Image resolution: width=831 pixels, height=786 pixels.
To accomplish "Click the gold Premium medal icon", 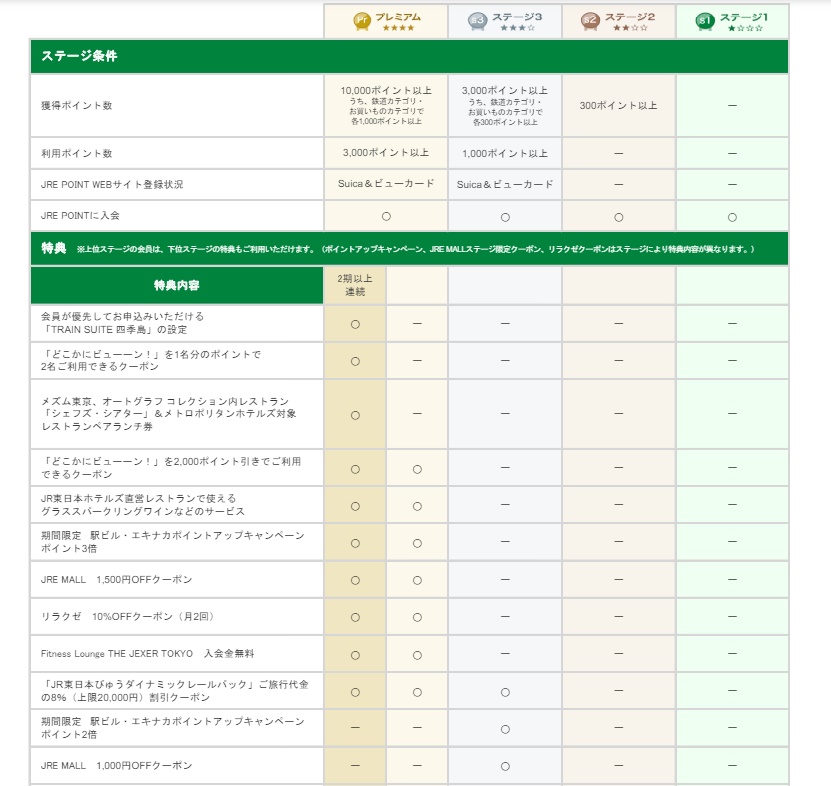I will tap(361, 21).
